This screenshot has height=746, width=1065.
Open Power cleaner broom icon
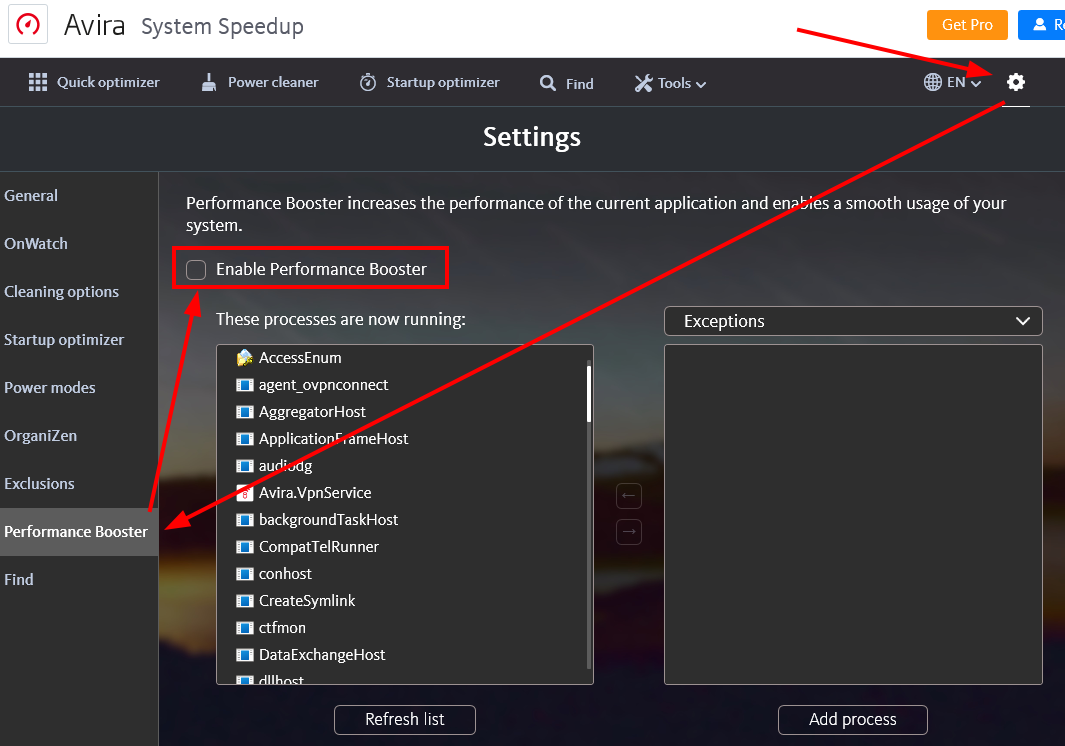[x=208, y=83]
